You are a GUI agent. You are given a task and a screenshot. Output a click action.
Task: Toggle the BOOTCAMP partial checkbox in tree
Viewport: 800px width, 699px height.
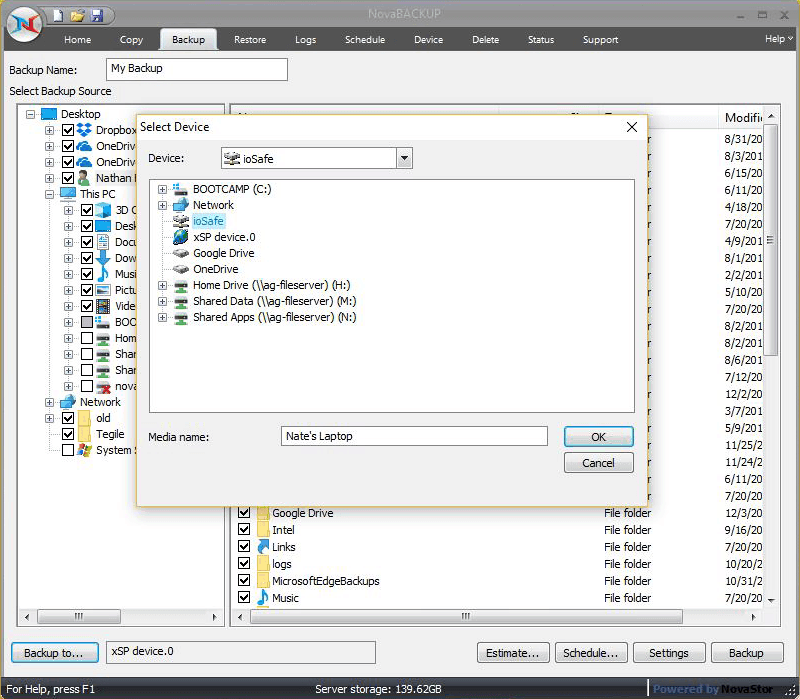pos(87,322)
